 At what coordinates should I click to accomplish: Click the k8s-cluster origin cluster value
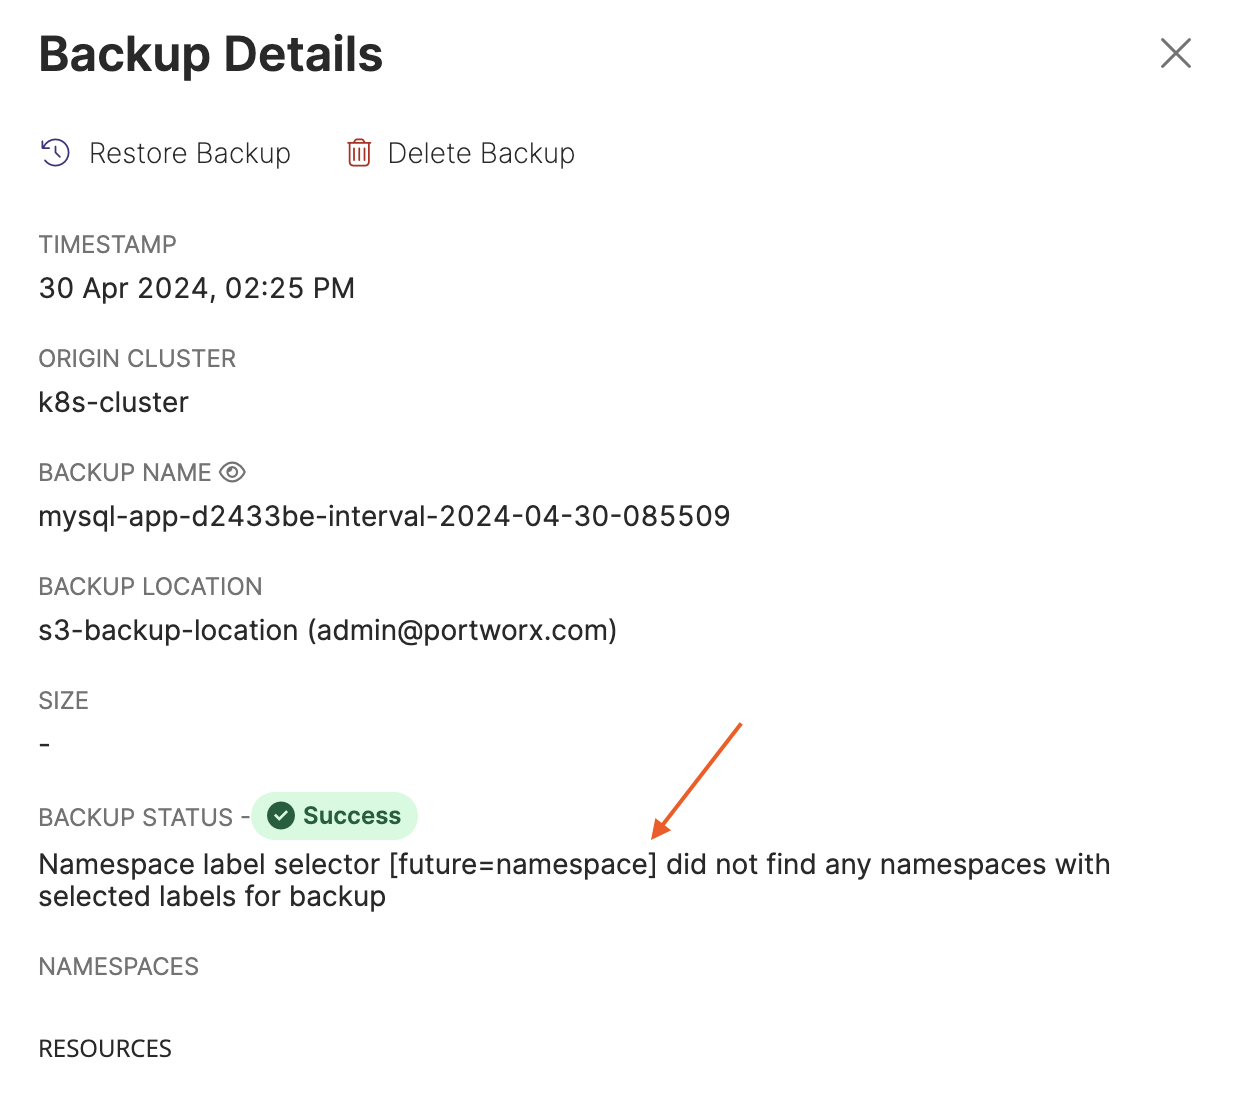coord(113,402)
